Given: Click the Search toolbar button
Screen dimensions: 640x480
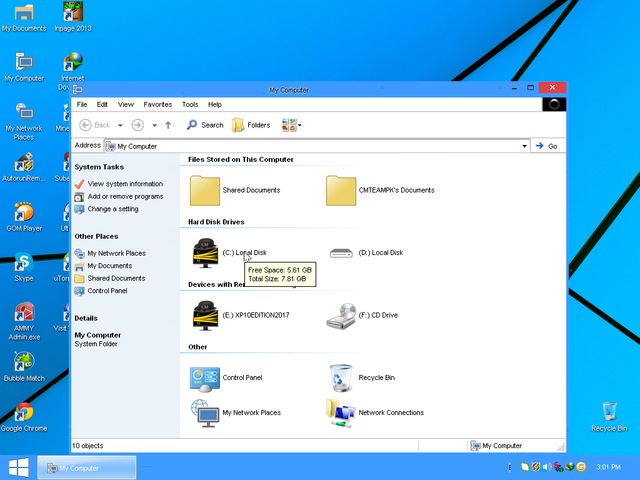Looking at the screenshot, I should point(205,125).
